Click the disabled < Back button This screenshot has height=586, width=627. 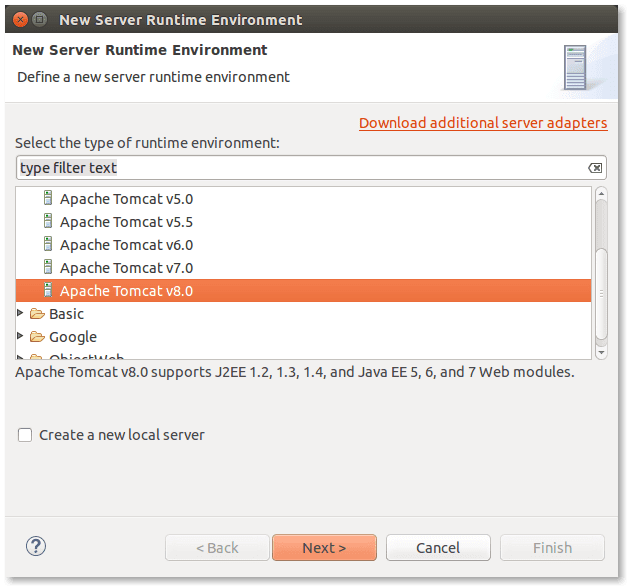[x=217, y=548]
